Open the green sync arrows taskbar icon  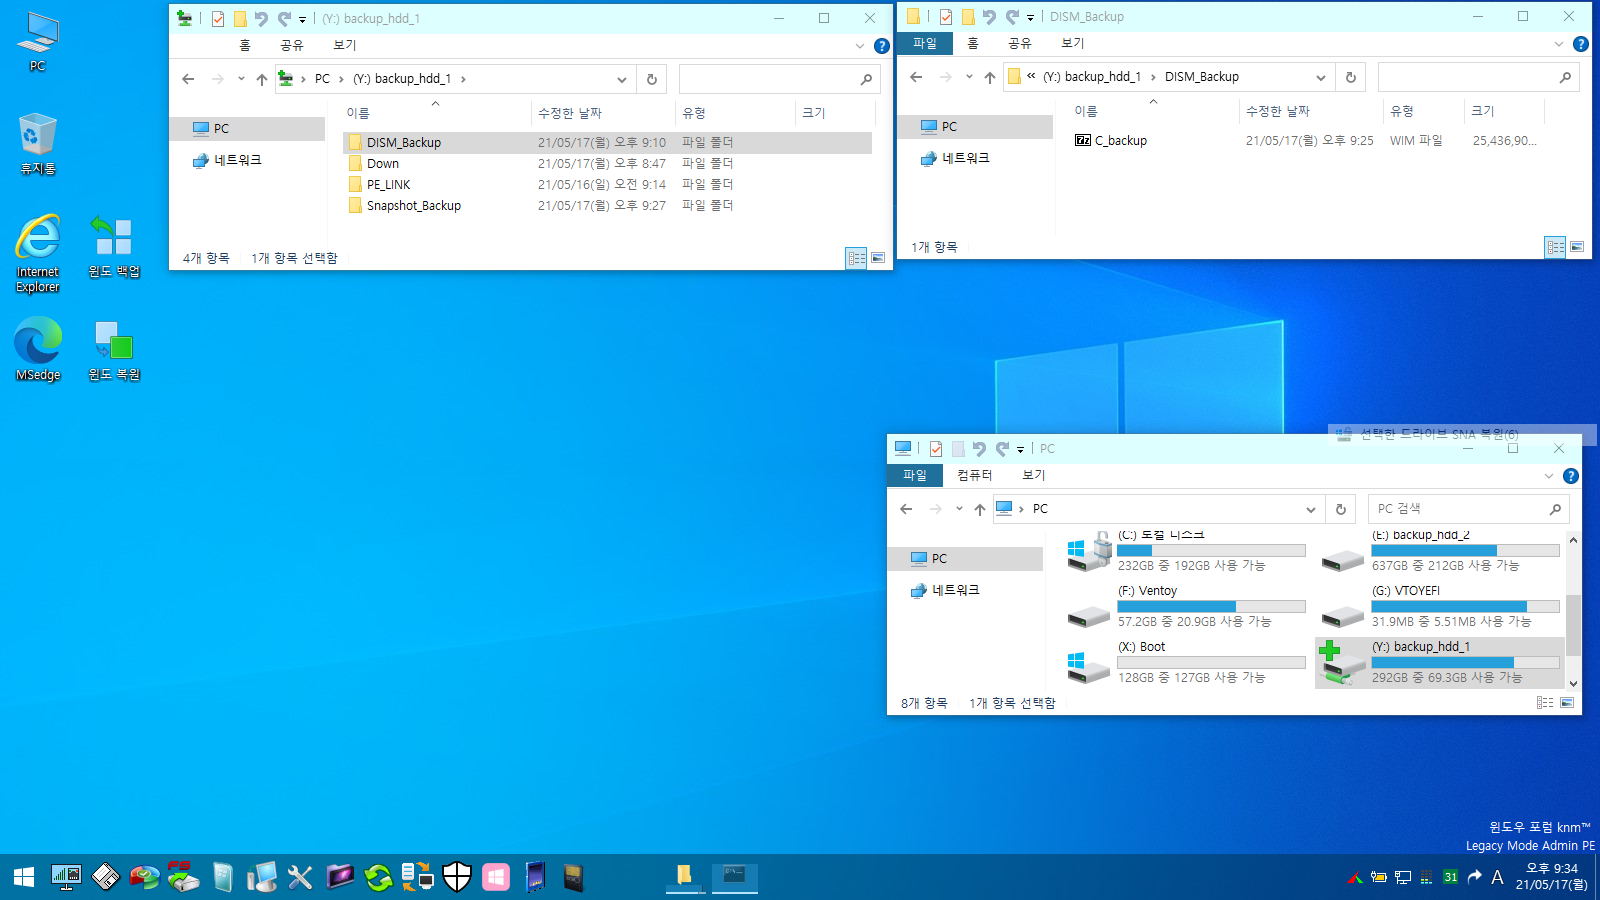378,877
